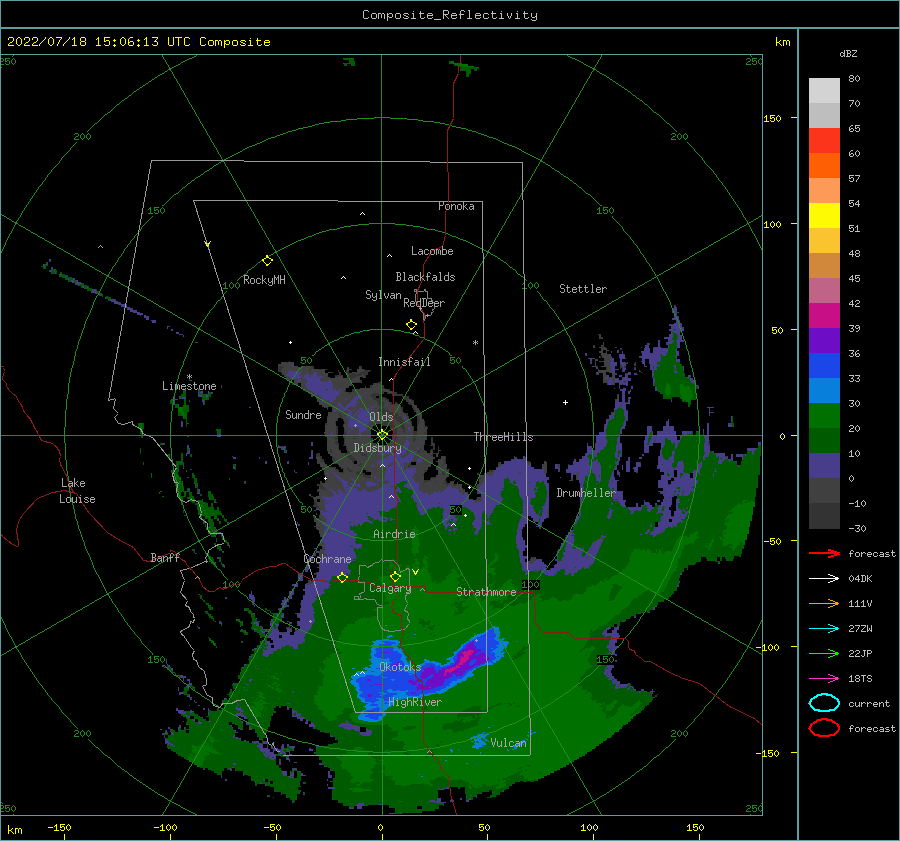Click the Limestone label
Image resolution: width=900 pixels, height=841 pixels.
pos(189,386)
